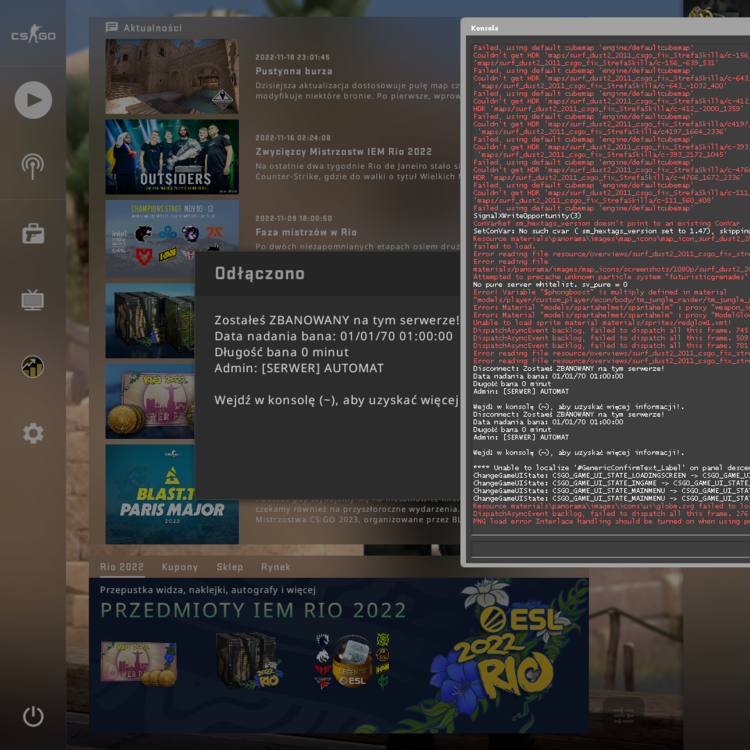750x750 pixels.
Task: Click 'No pure server whitelist' console line
Action: (x=550, y=285)
